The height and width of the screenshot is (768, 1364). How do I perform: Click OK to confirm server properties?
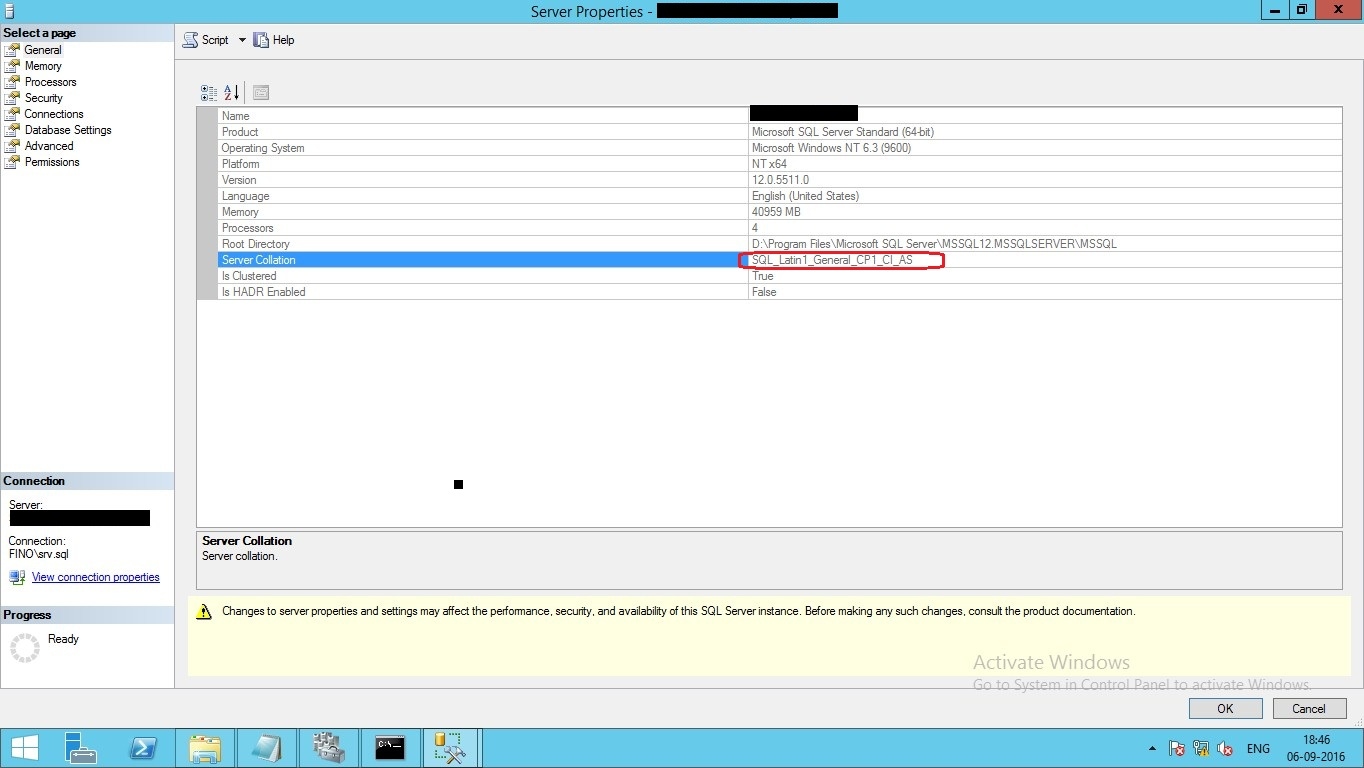[1225, 708]
